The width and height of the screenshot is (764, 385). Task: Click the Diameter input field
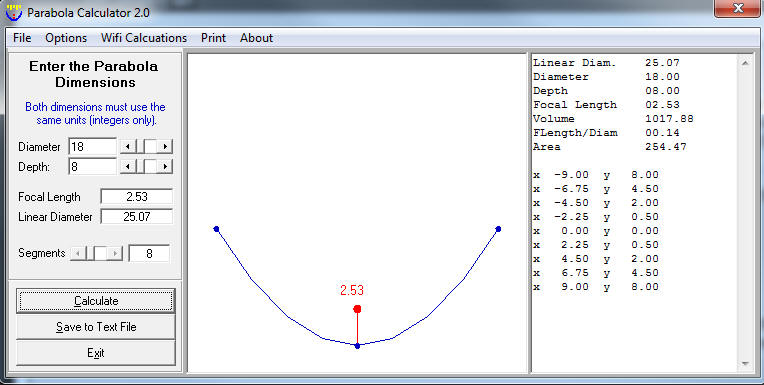pyautogui.click(x=93, y=146)
